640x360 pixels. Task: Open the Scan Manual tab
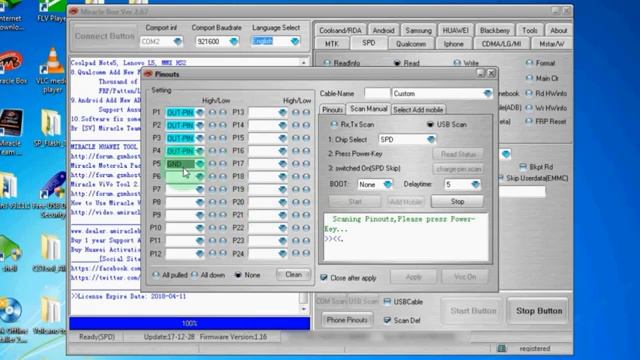point(369,109)
